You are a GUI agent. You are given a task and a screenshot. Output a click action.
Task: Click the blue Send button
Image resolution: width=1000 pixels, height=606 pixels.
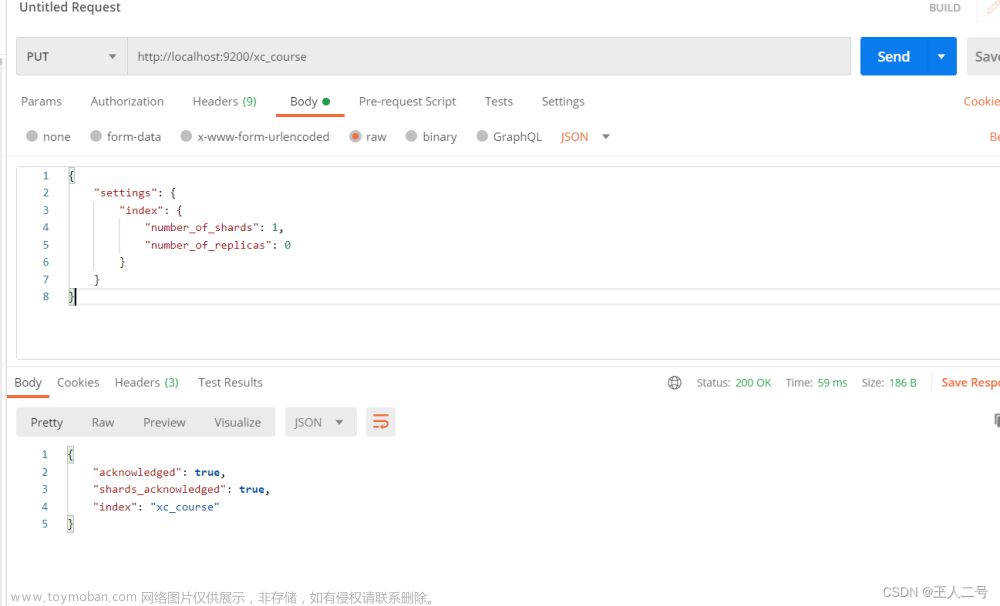(893, 56)
